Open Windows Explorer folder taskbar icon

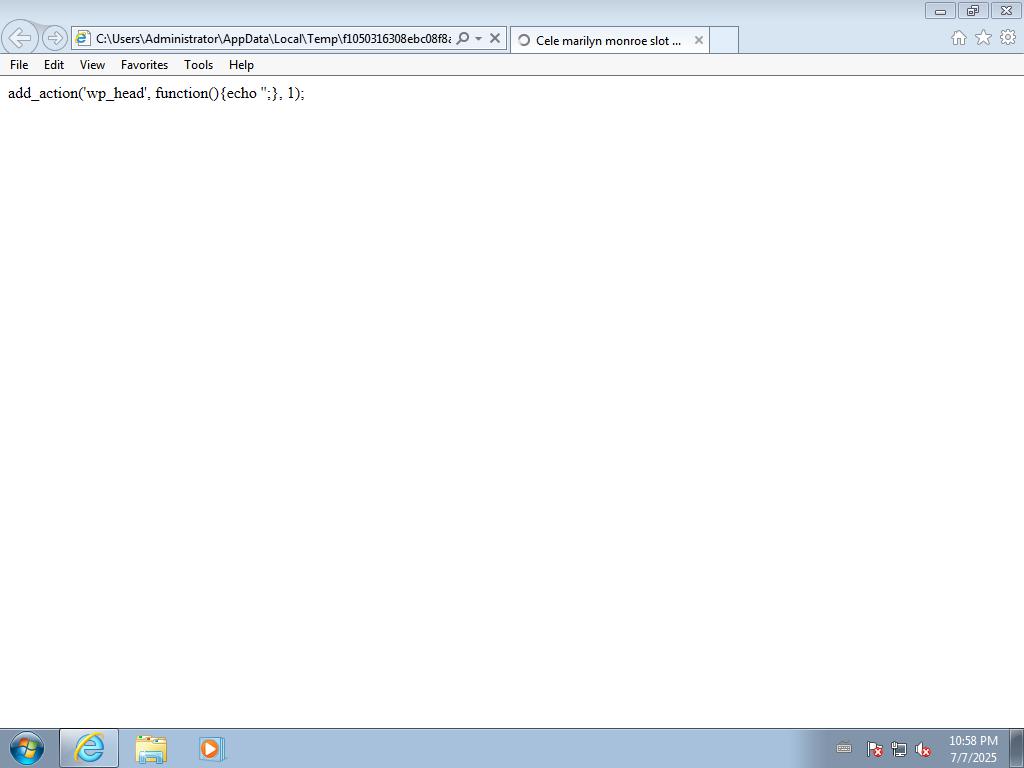[x=151, y=748]
